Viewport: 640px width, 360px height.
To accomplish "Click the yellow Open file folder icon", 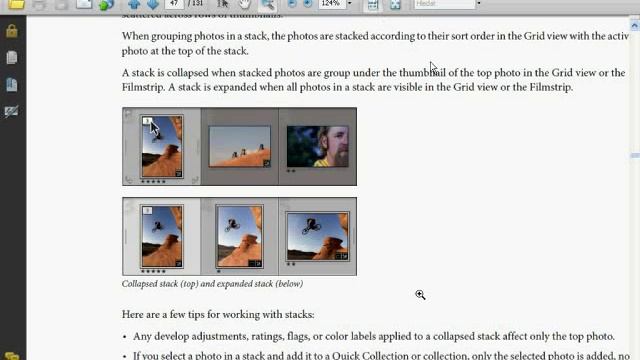I will click(16, 4).
